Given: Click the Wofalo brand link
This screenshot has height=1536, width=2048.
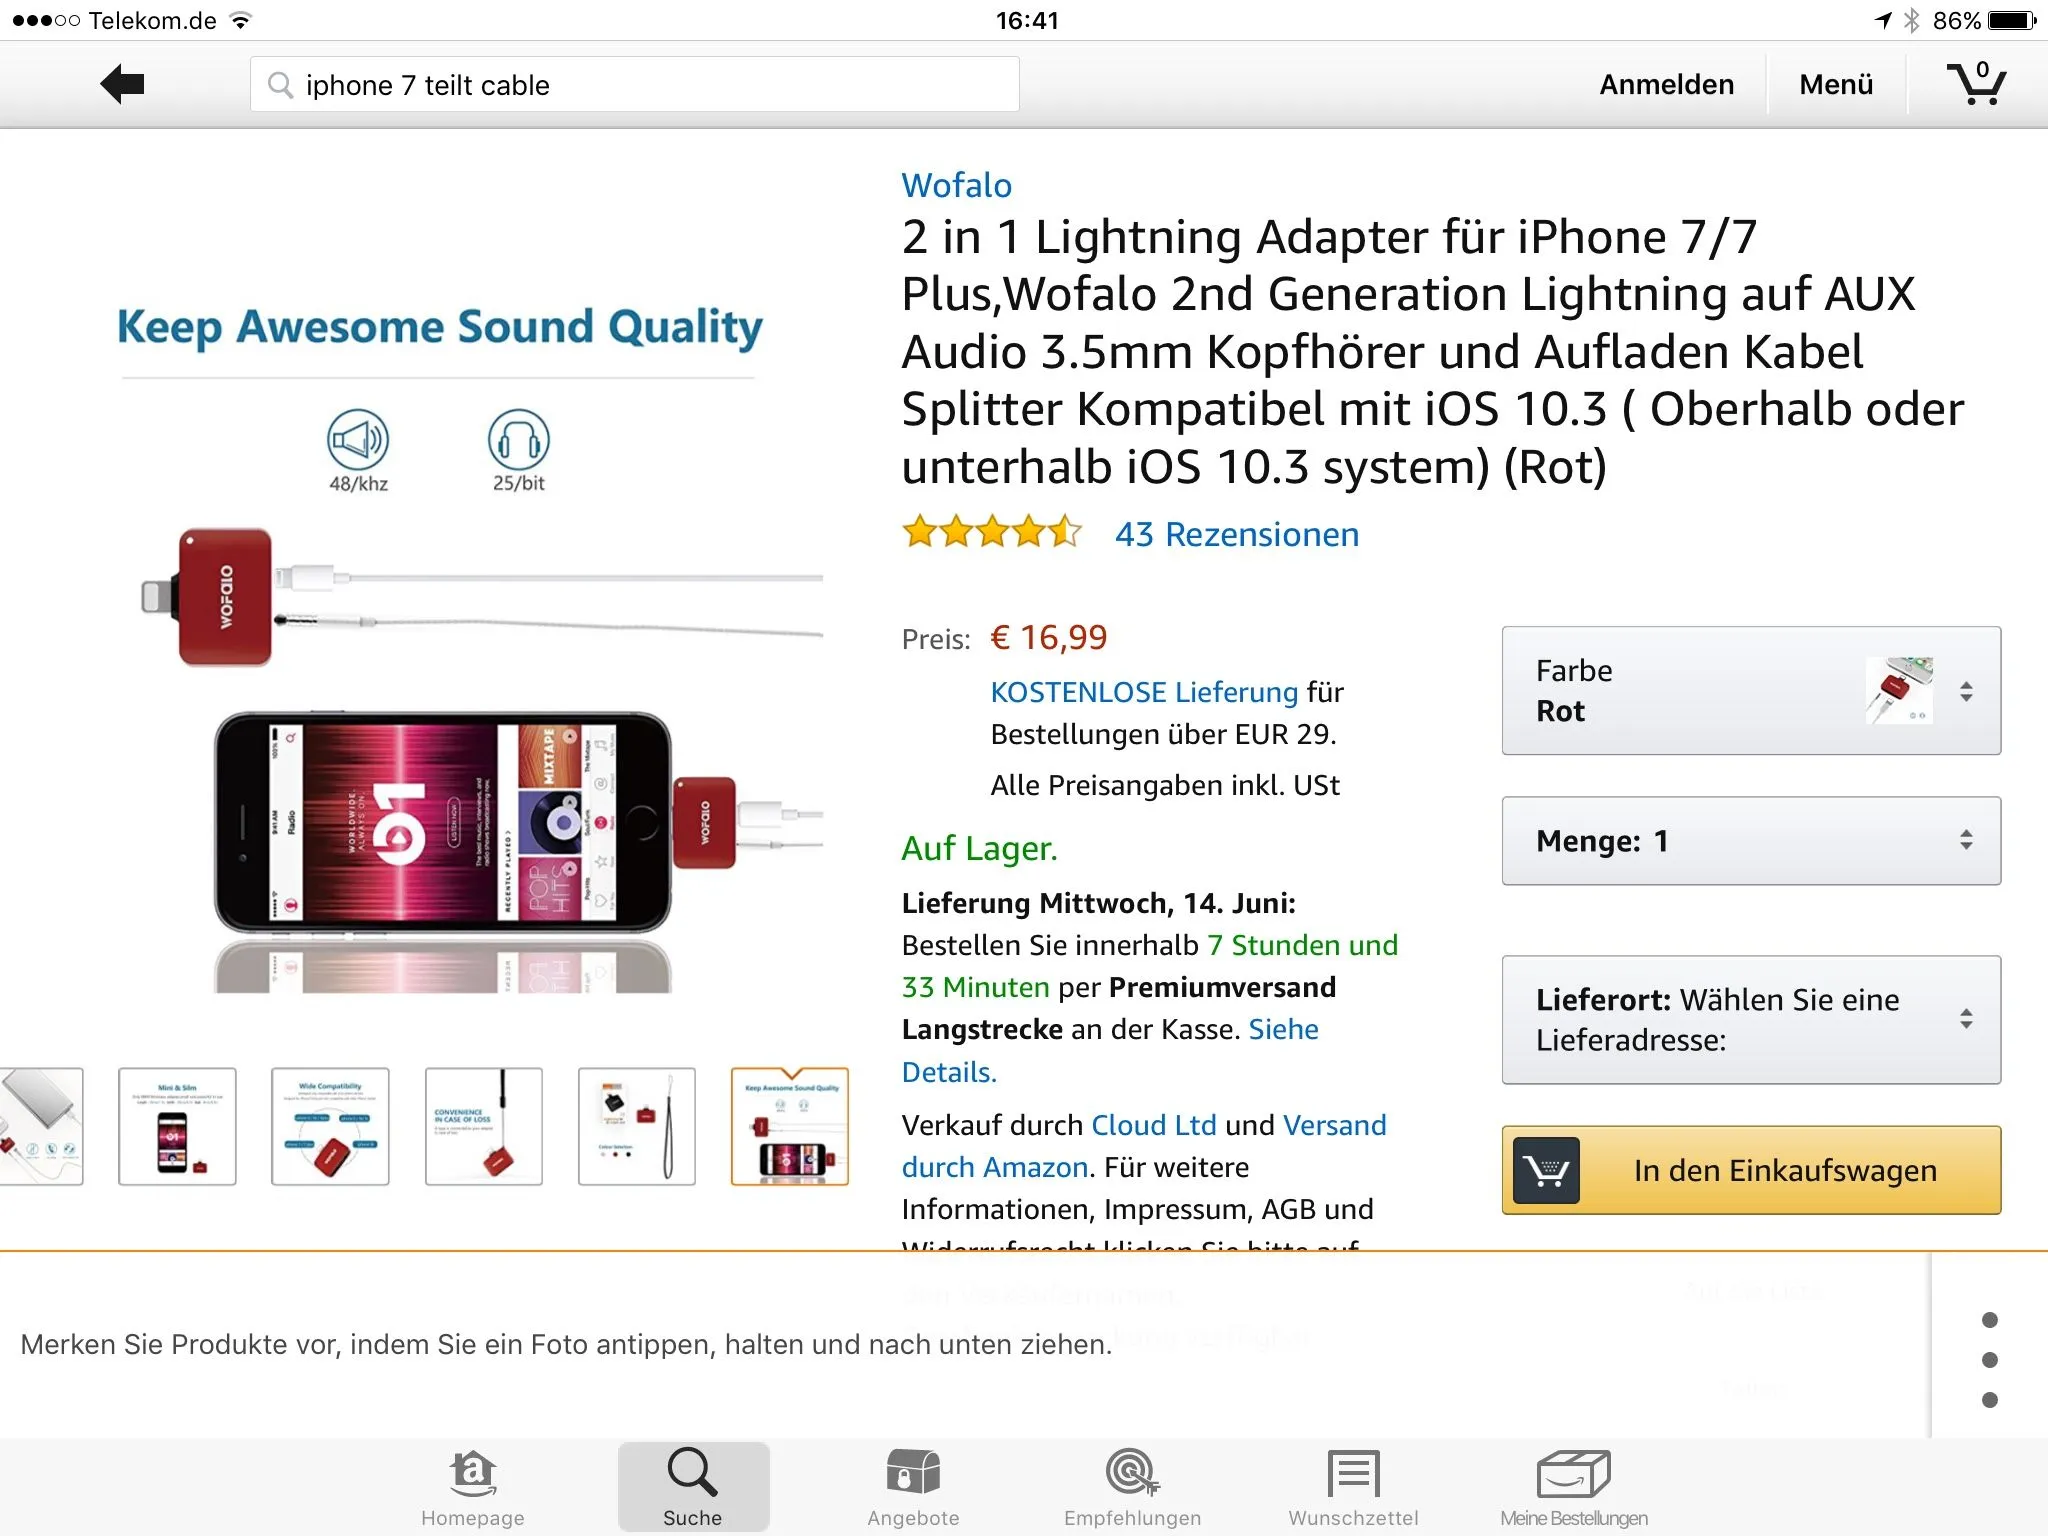Looking at the screenshot, I should point(956,185).
